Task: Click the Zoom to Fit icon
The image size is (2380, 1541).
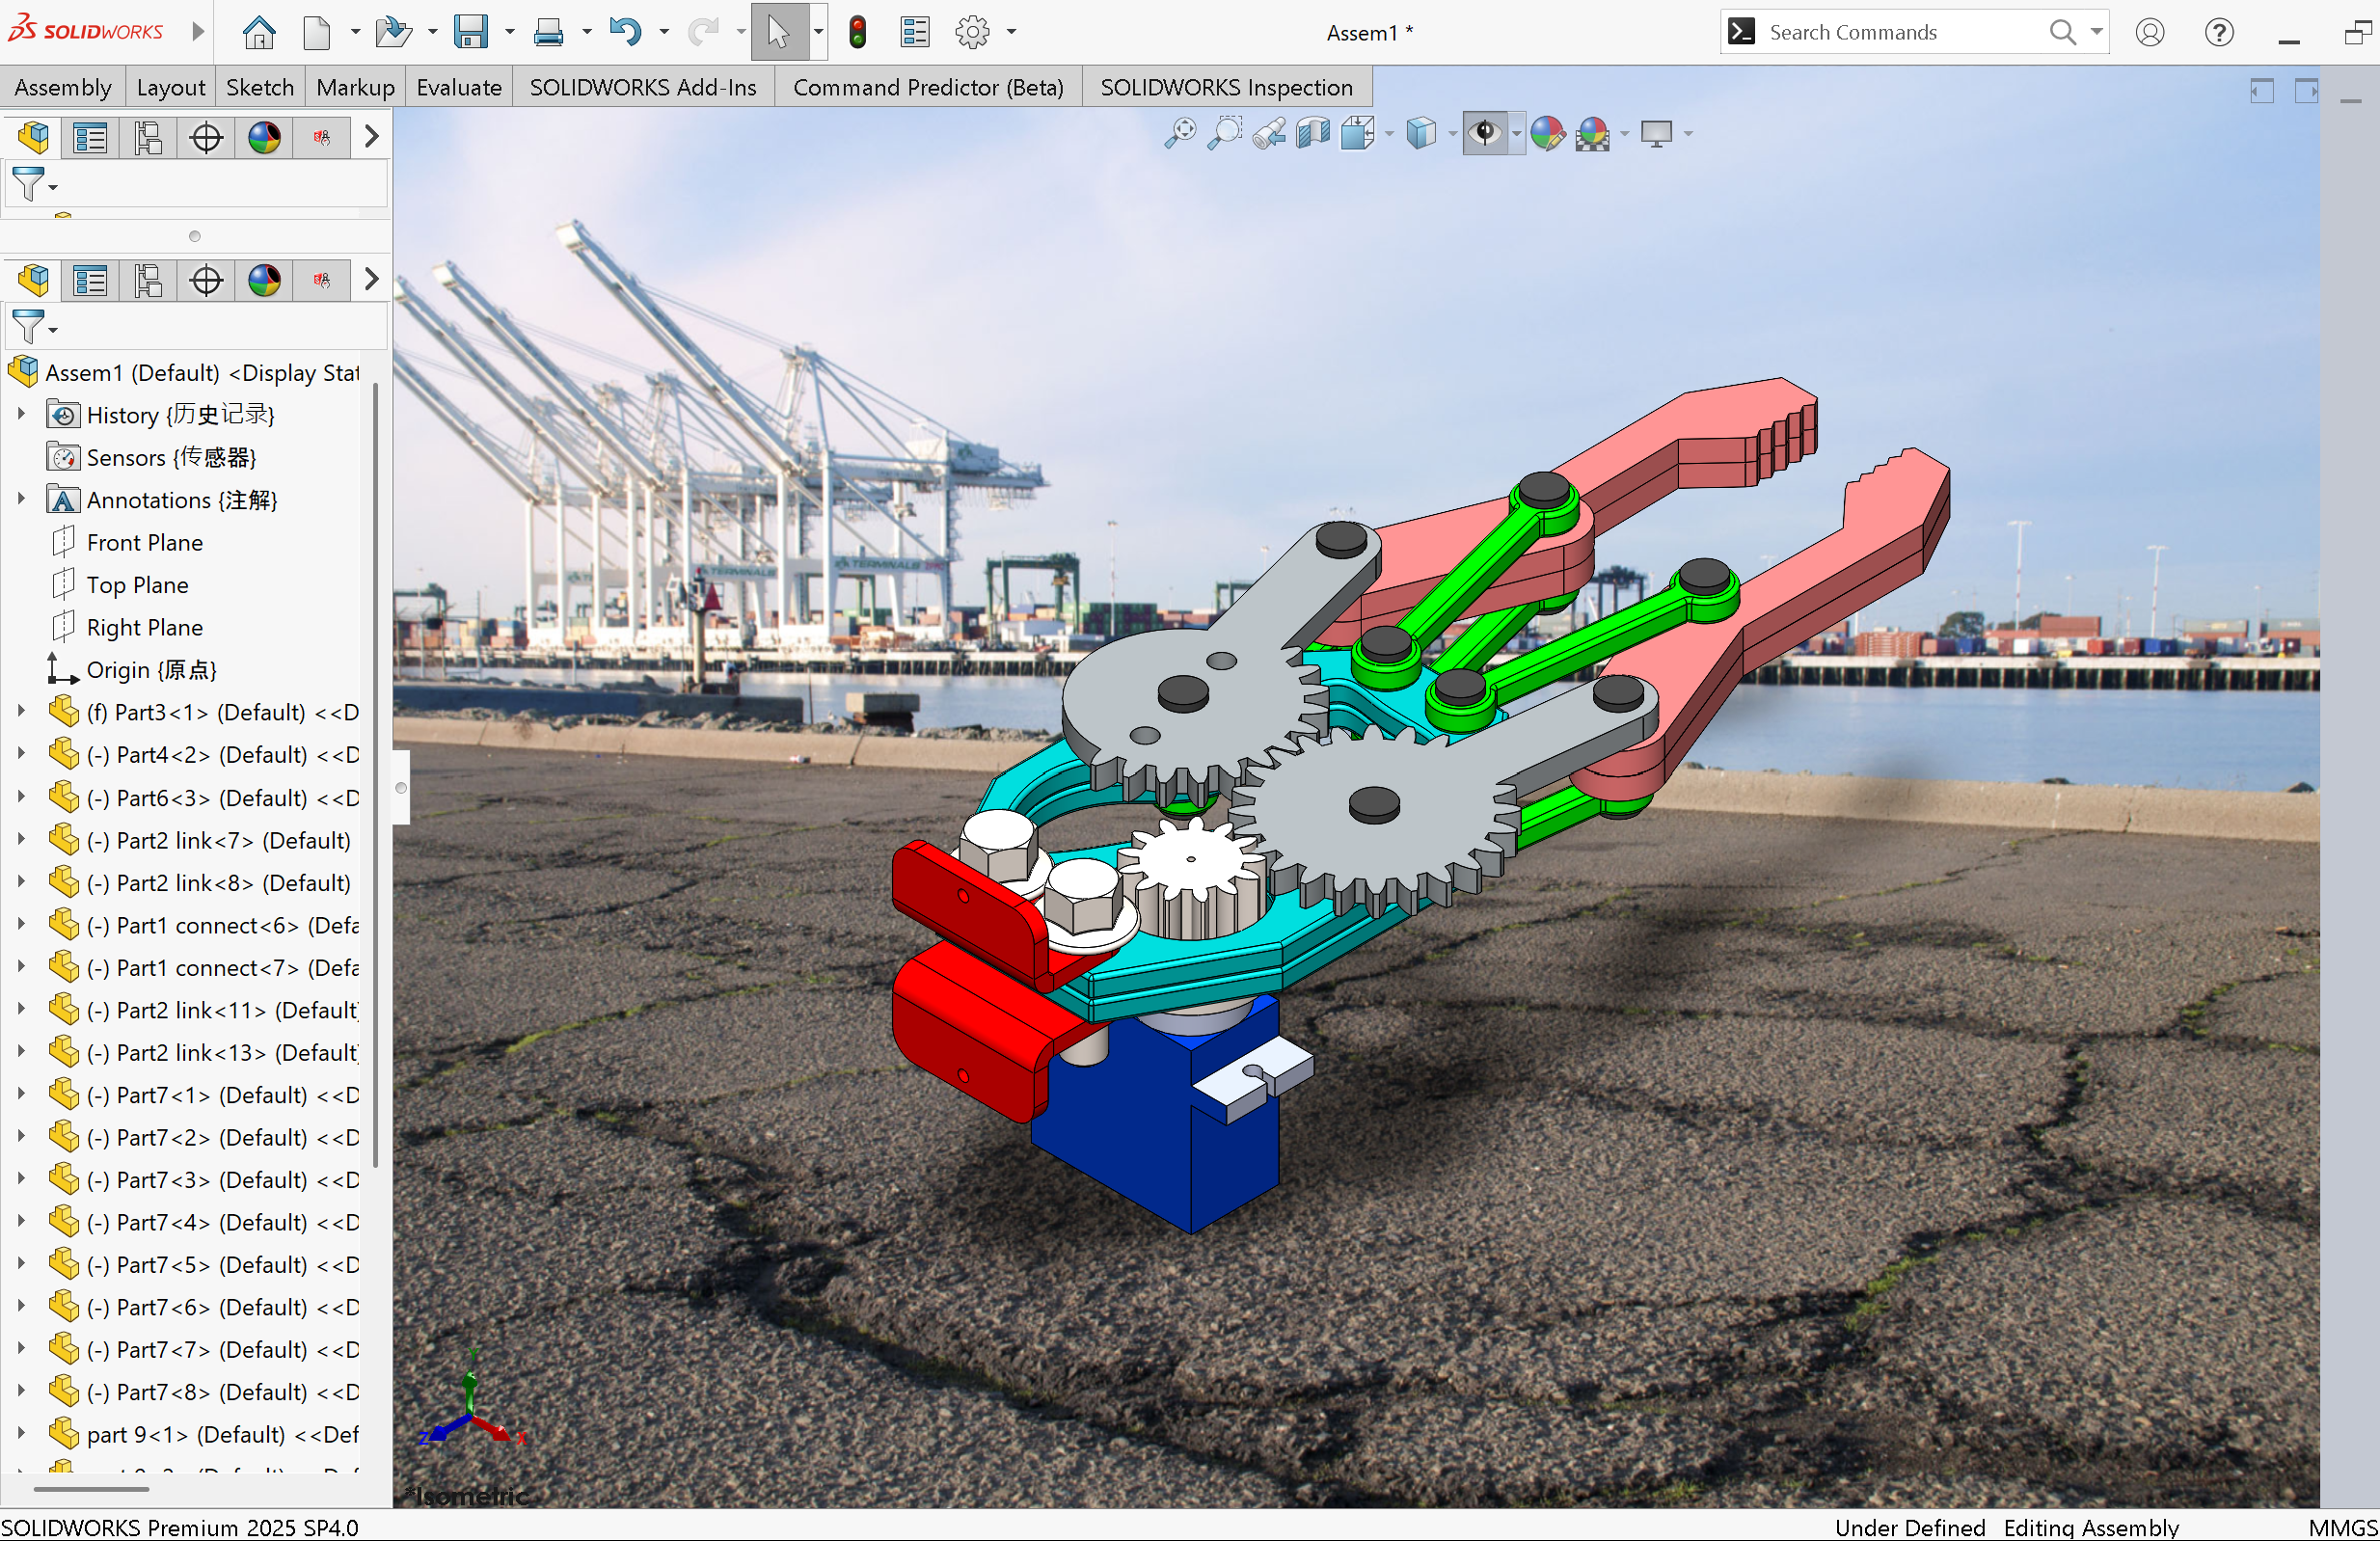Action: click(1180, 133)
